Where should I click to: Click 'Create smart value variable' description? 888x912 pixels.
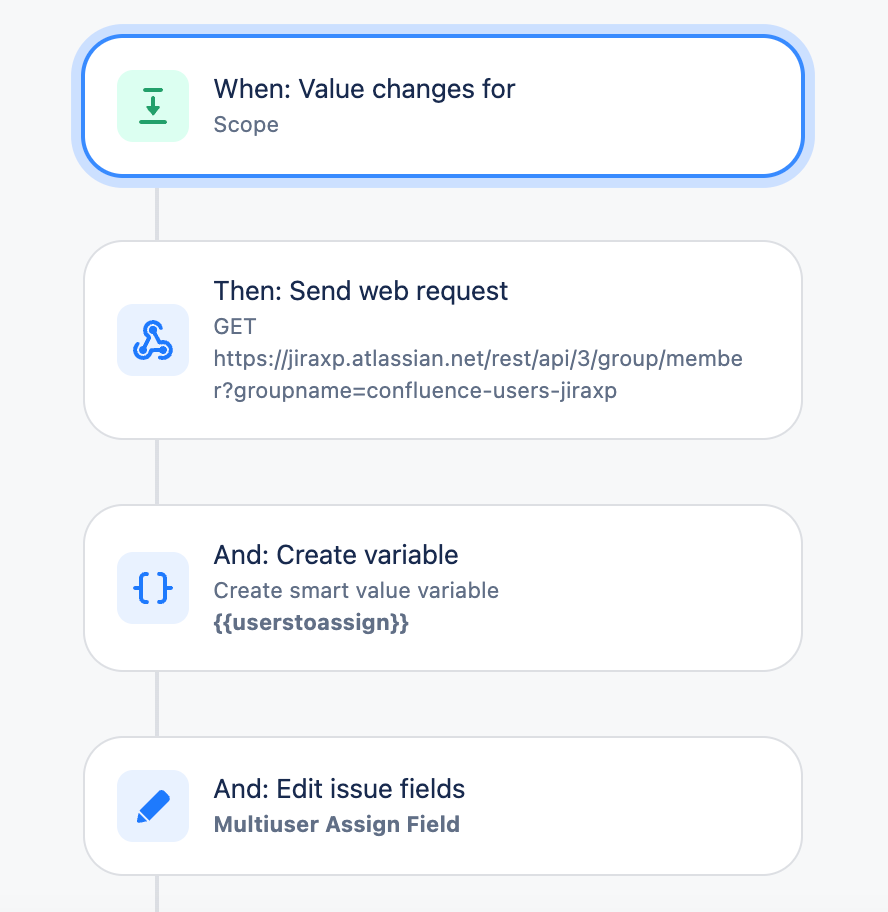(x=356, y=591)
